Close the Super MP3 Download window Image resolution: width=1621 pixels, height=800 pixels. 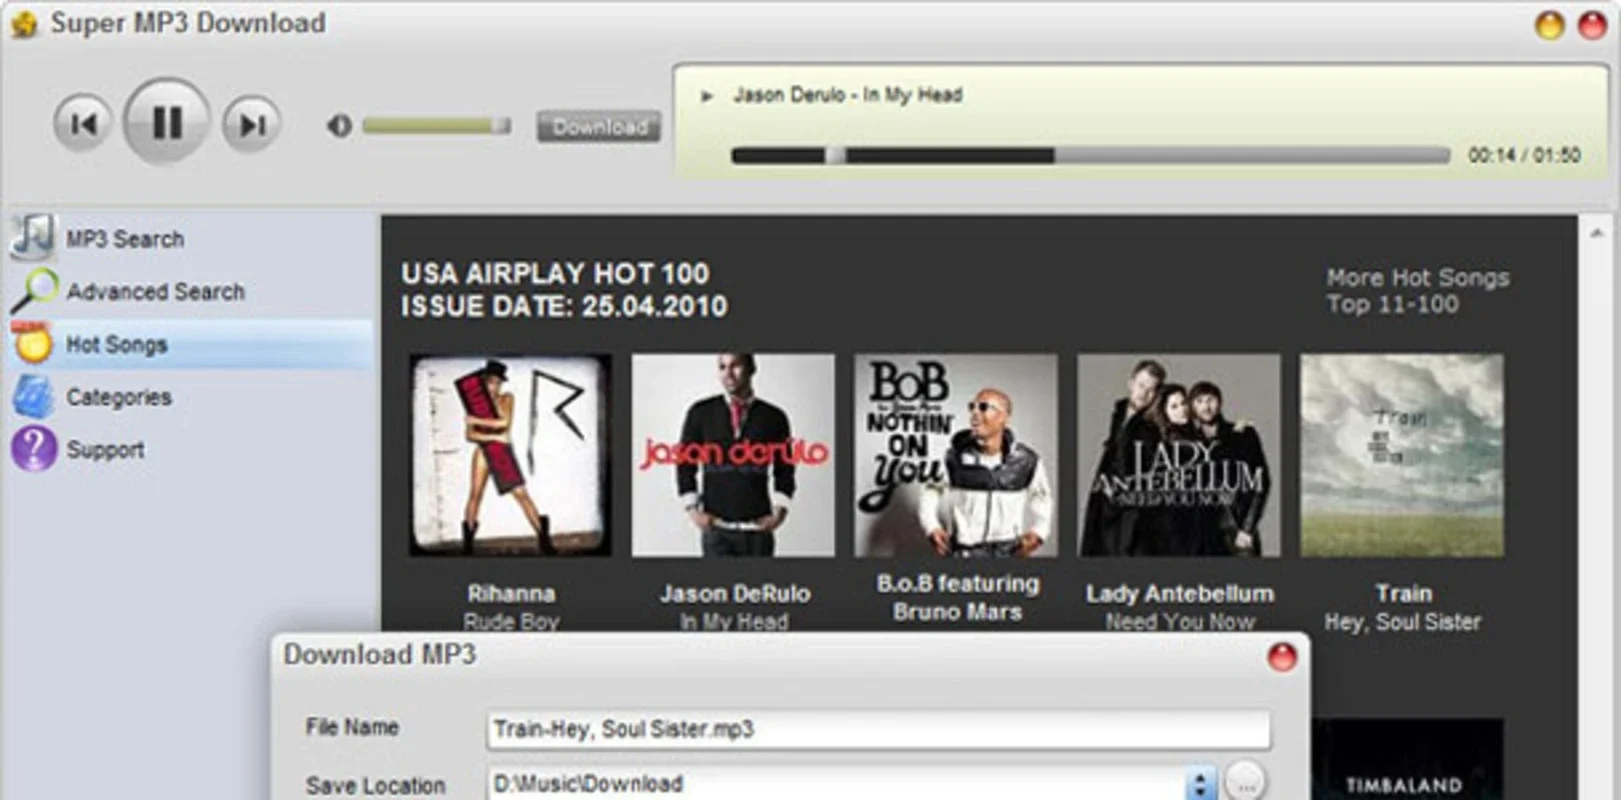tap(1592, 25)
